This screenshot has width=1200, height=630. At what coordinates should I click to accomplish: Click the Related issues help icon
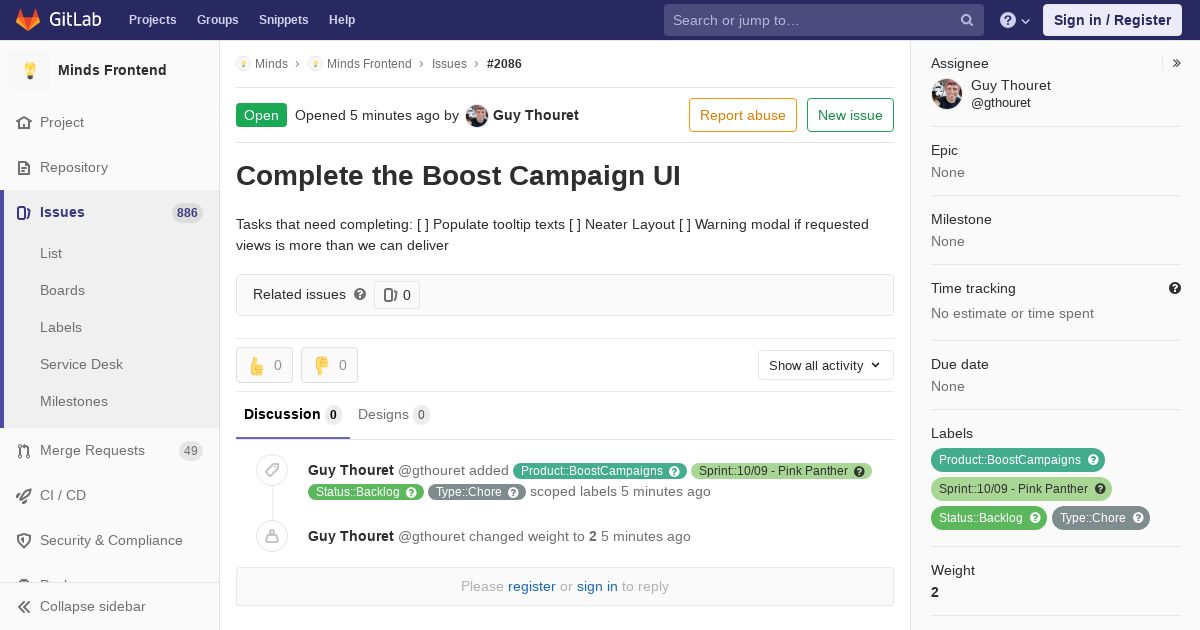[360, 294]
